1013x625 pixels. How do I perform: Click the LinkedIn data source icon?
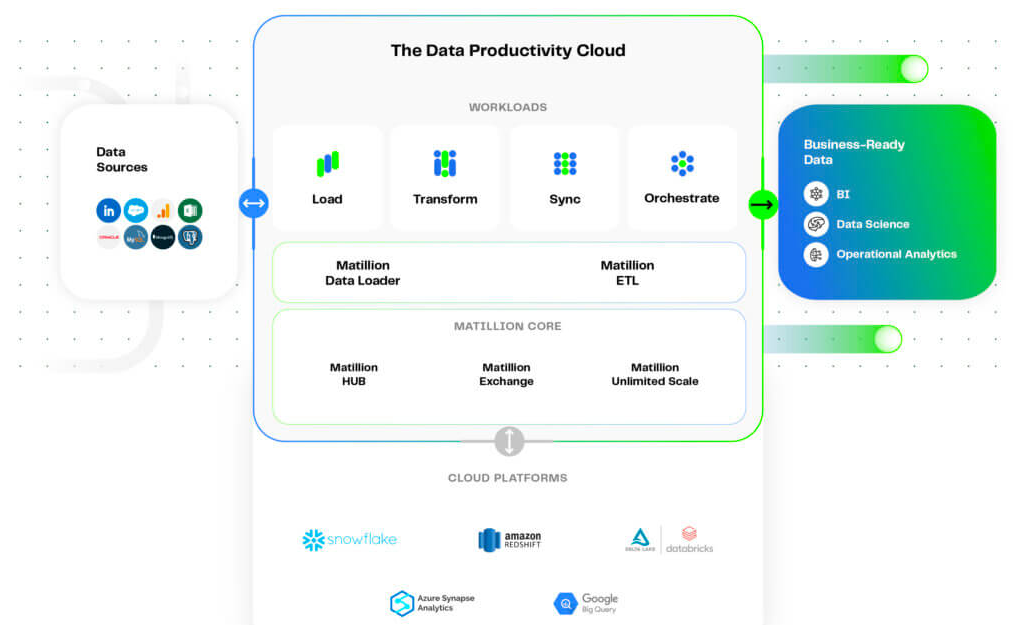point(109,210)
